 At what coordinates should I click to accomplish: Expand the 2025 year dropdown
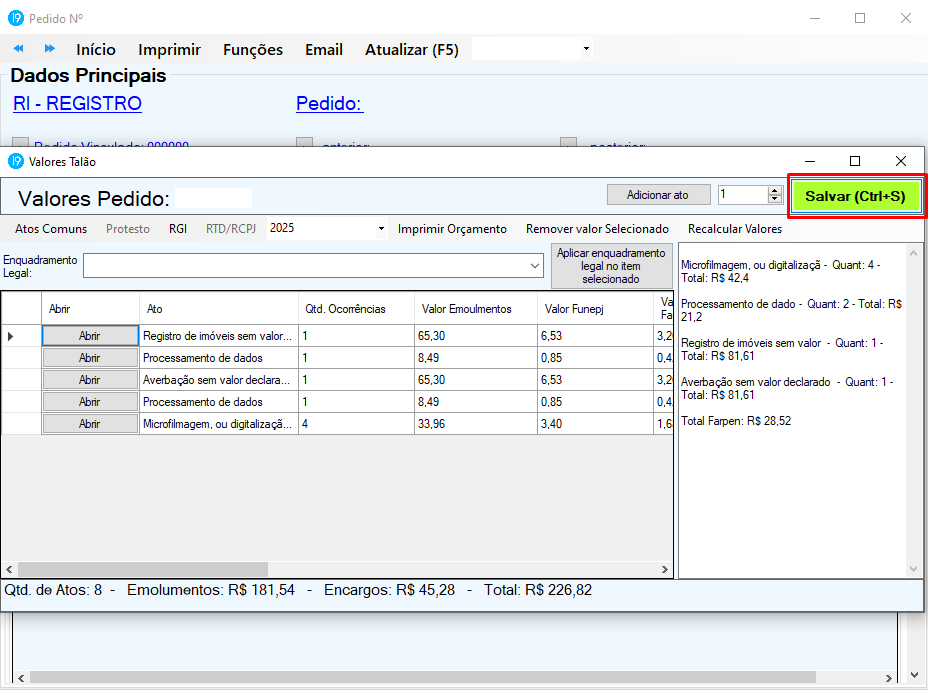[x=381, y=229]
